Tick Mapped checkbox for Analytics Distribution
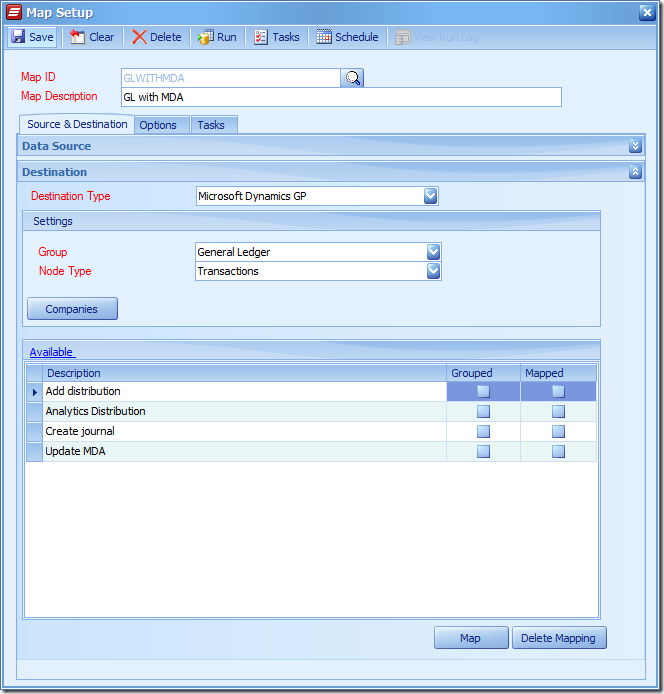 point(558,412)
